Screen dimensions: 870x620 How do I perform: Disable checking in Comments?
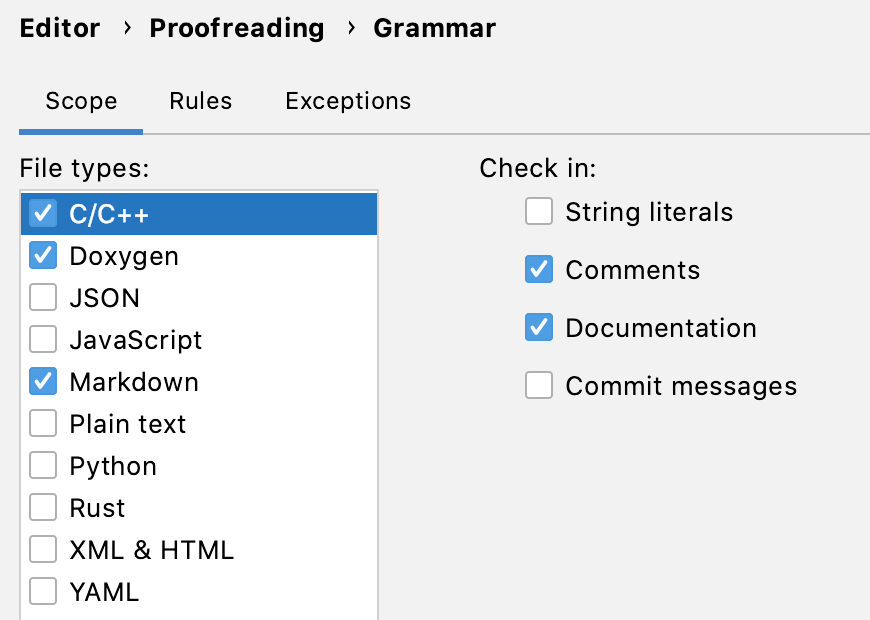[539, 269]
